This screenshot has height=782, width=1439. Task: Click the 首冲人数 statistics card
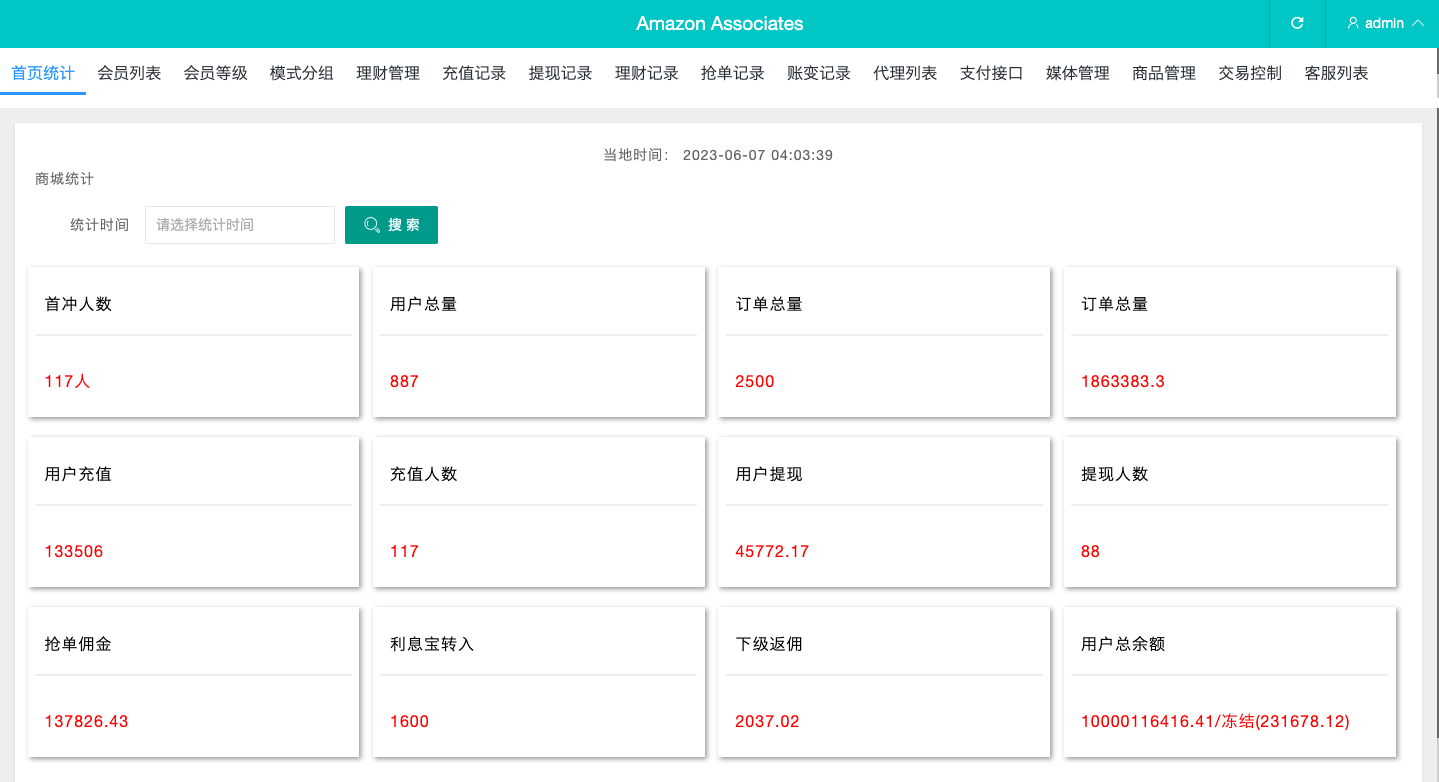[x=193, y=342]
